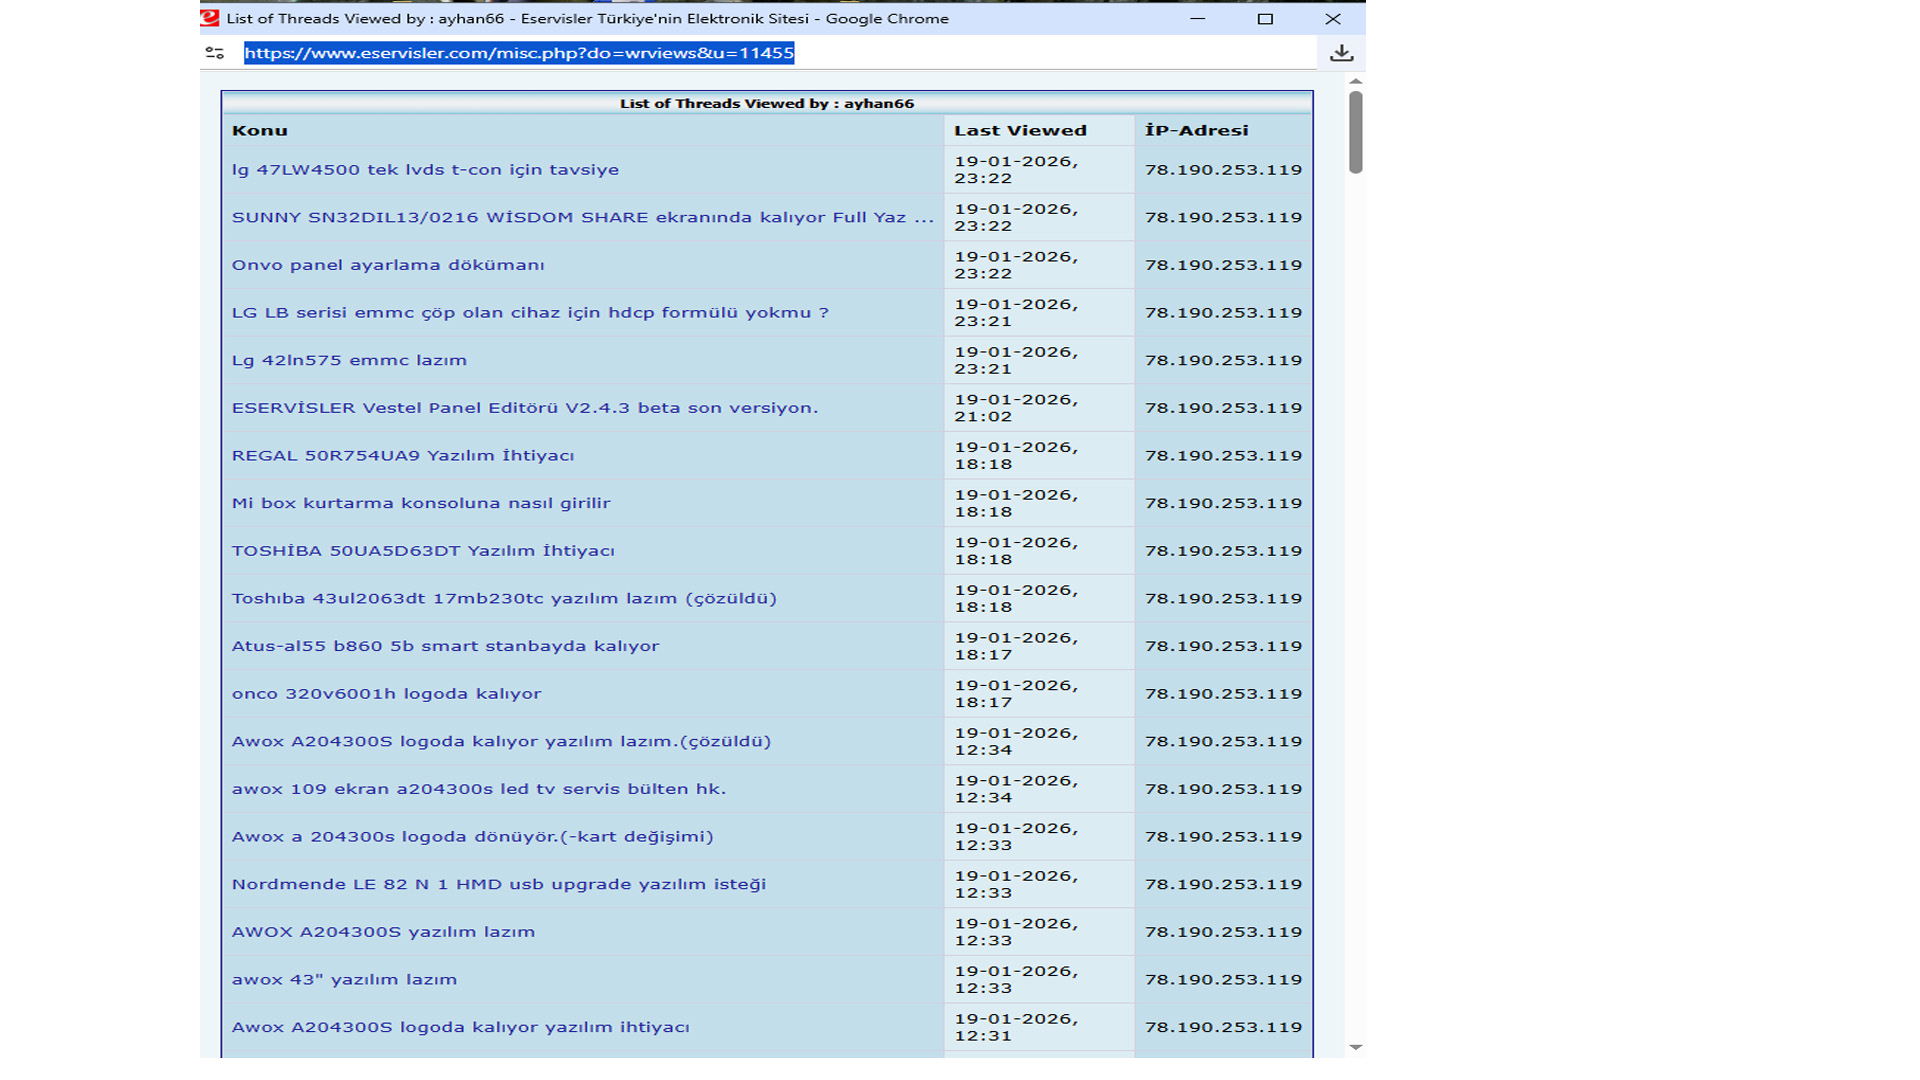Click IP address in Nordmende LE 82 row
The height and width of the screenshot is (1080, 1920).
[x=1223, y=884]
